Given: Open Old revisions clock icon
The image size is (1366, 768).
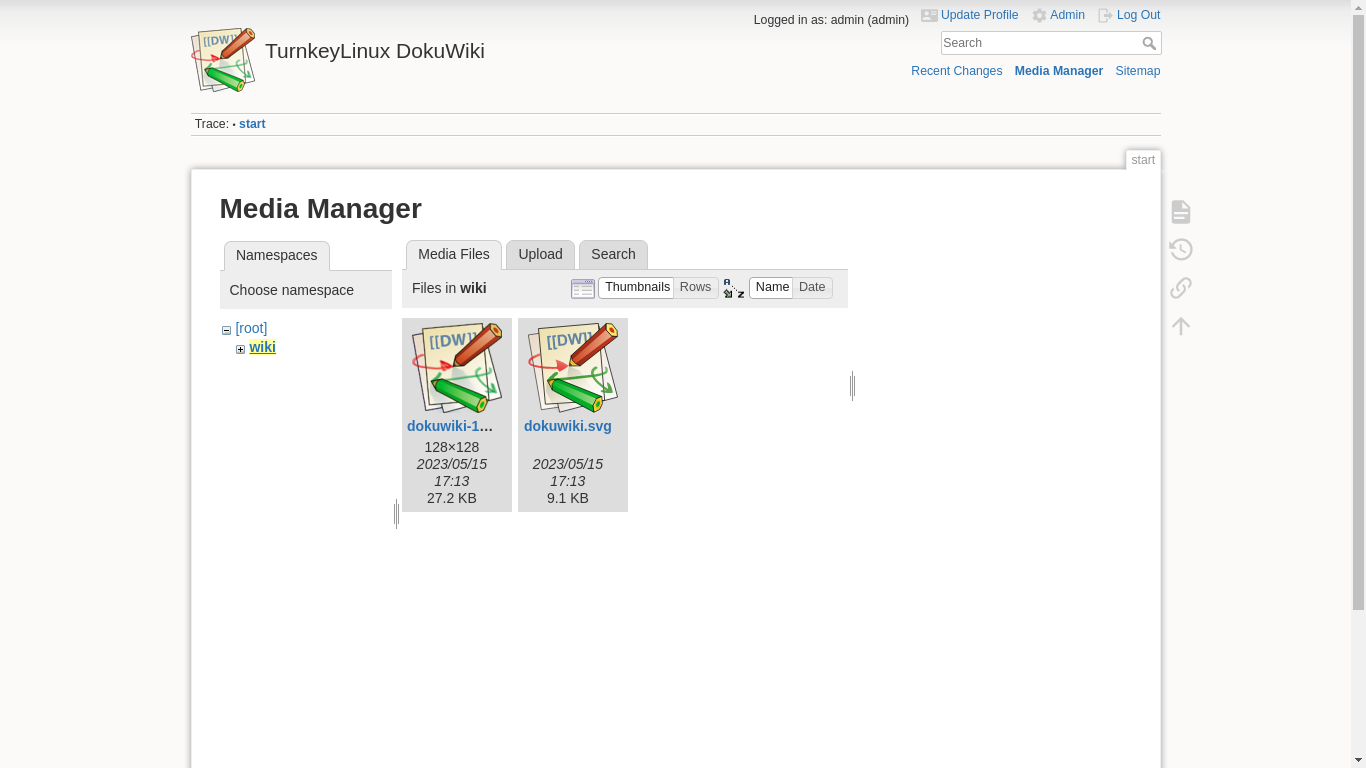Looking at the screenshot, I should coord(1181,250).
